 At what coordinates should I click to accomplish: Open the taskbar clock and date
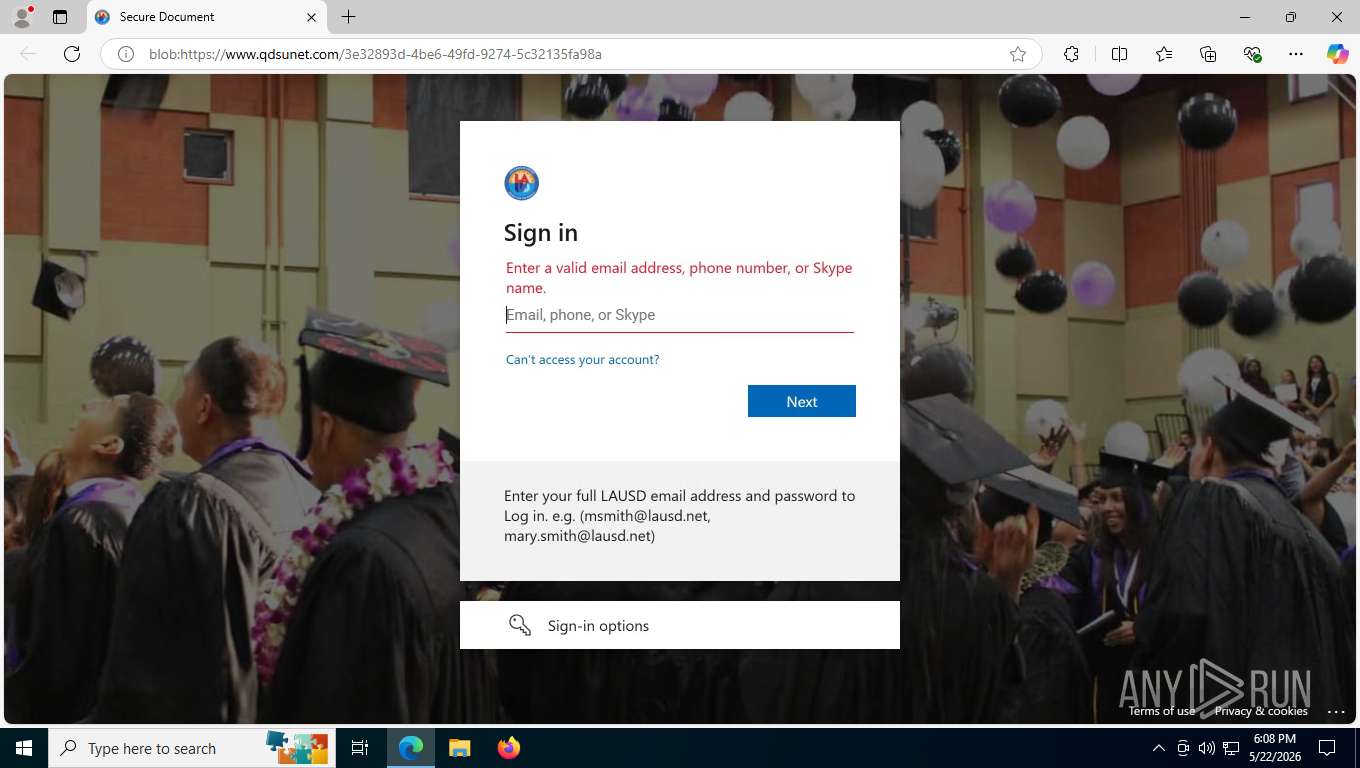pos(1274,748)
